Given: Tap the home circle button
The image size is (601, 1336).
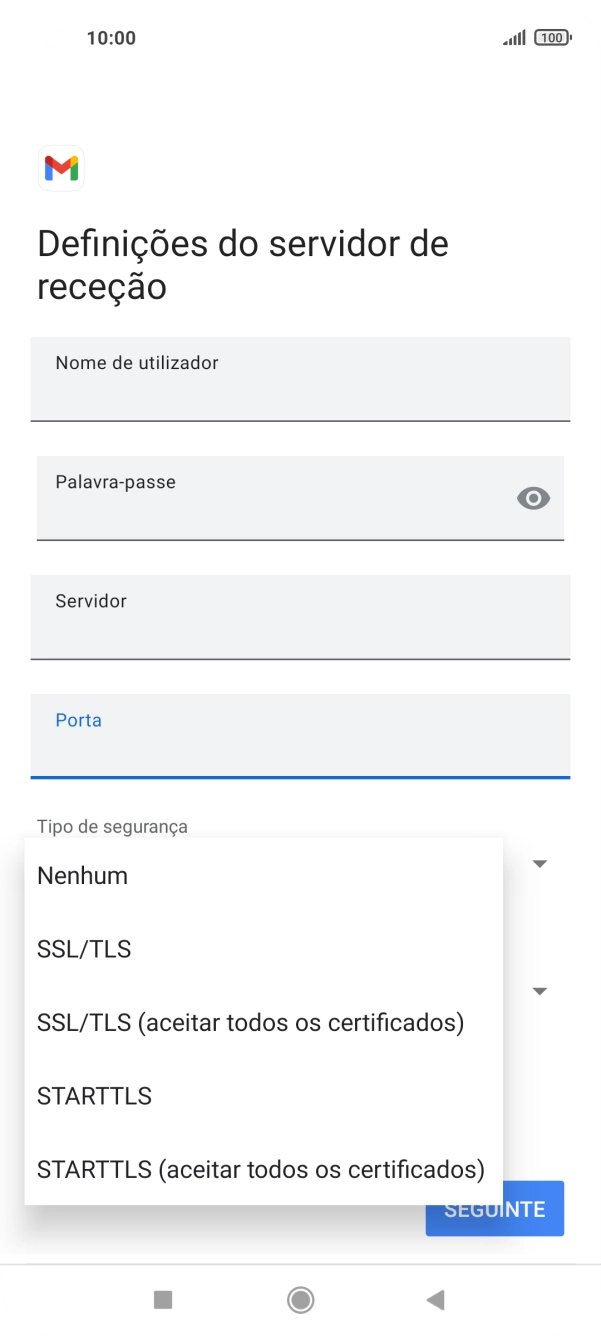Looking at the screenshot, I should point(300,1299).
